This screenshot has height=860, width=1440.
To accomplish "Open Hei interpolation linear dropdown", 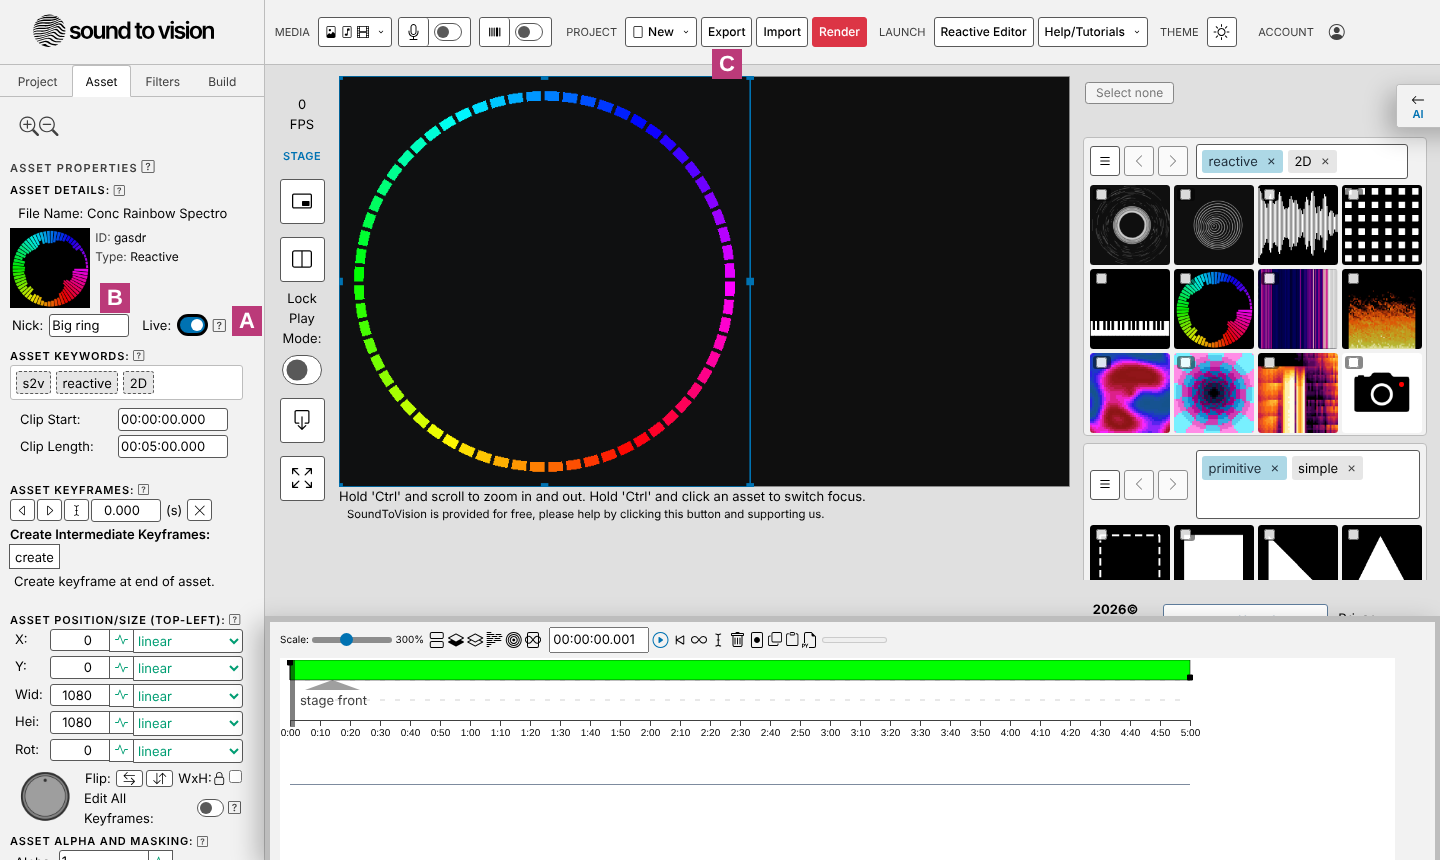I will 188,723.
